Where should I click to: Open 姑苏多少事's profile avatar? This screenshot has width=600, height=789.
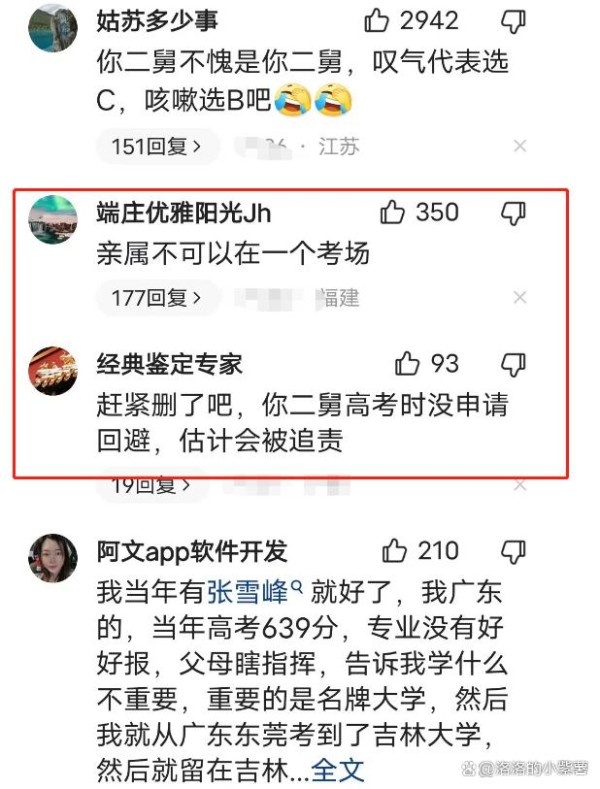coord(53,28)
